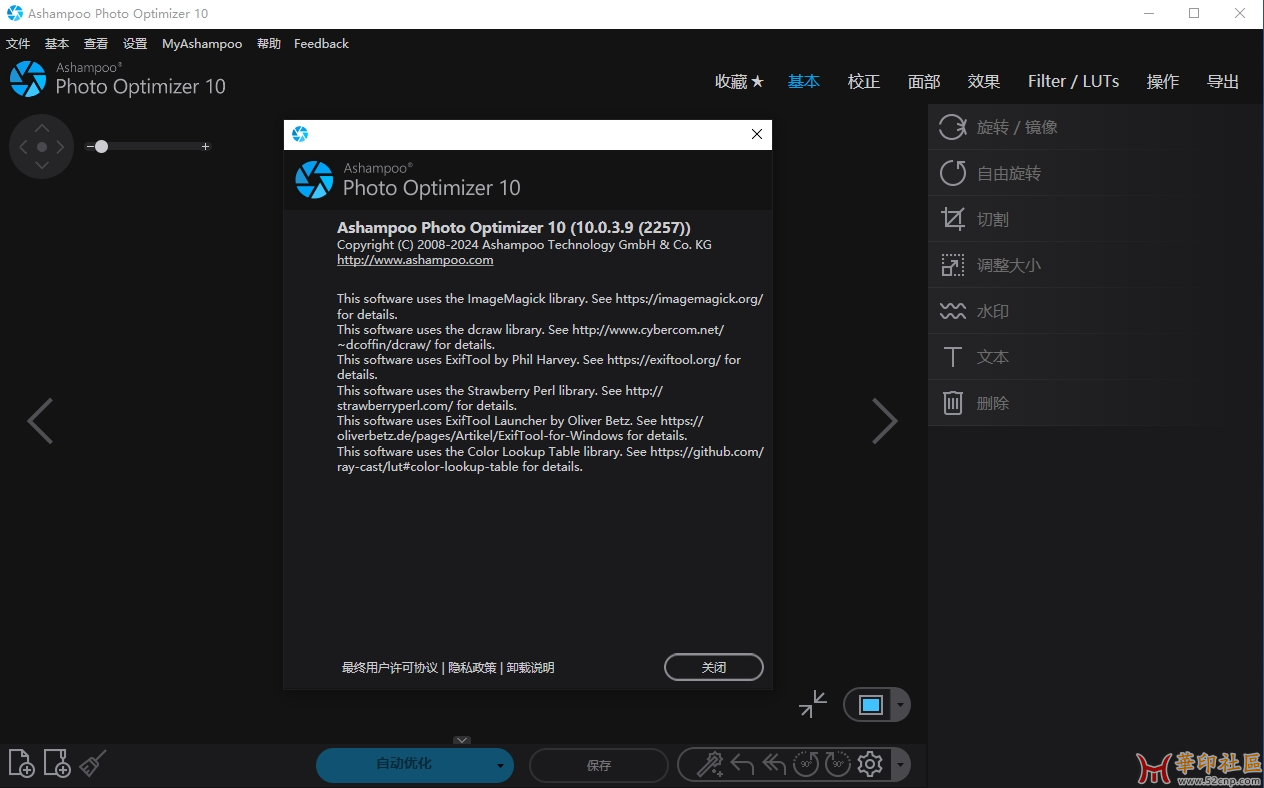Click the Ashampoo logo in the About dialog header
The image size is (1264, 788).
point(314,180)
